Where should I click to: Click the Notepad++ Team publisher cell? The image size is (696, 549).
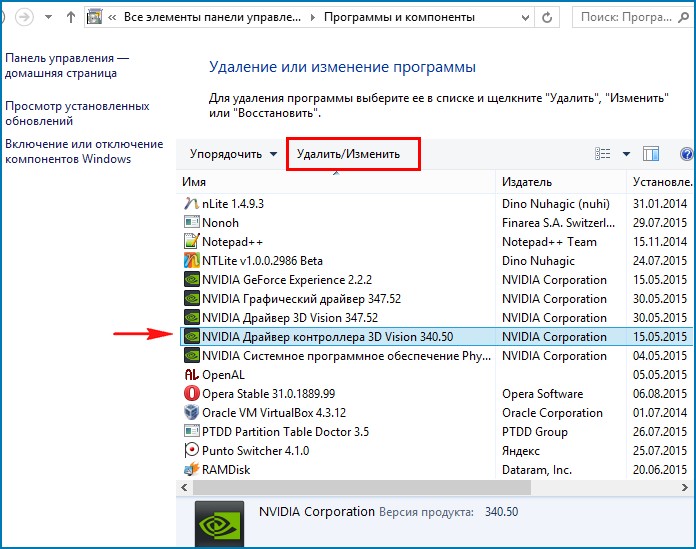[x=549, y=241]
